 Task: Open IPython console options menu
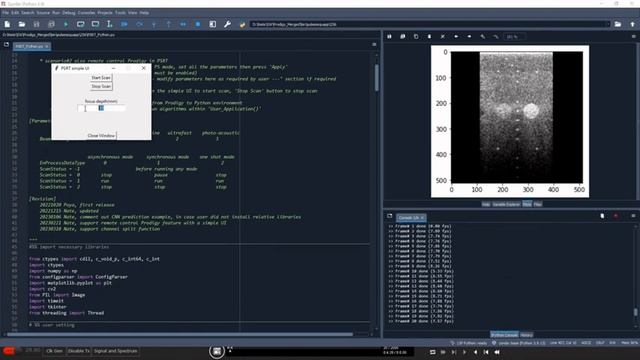coord(633,216)
